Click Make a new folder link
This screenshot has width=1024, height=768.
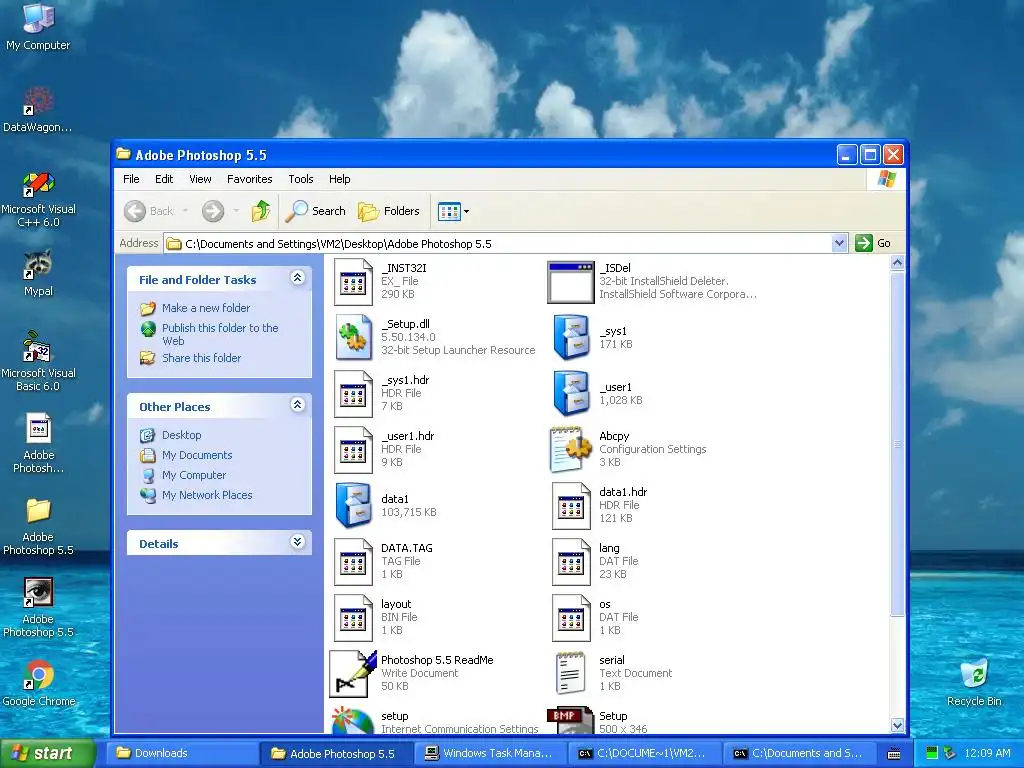206,308
